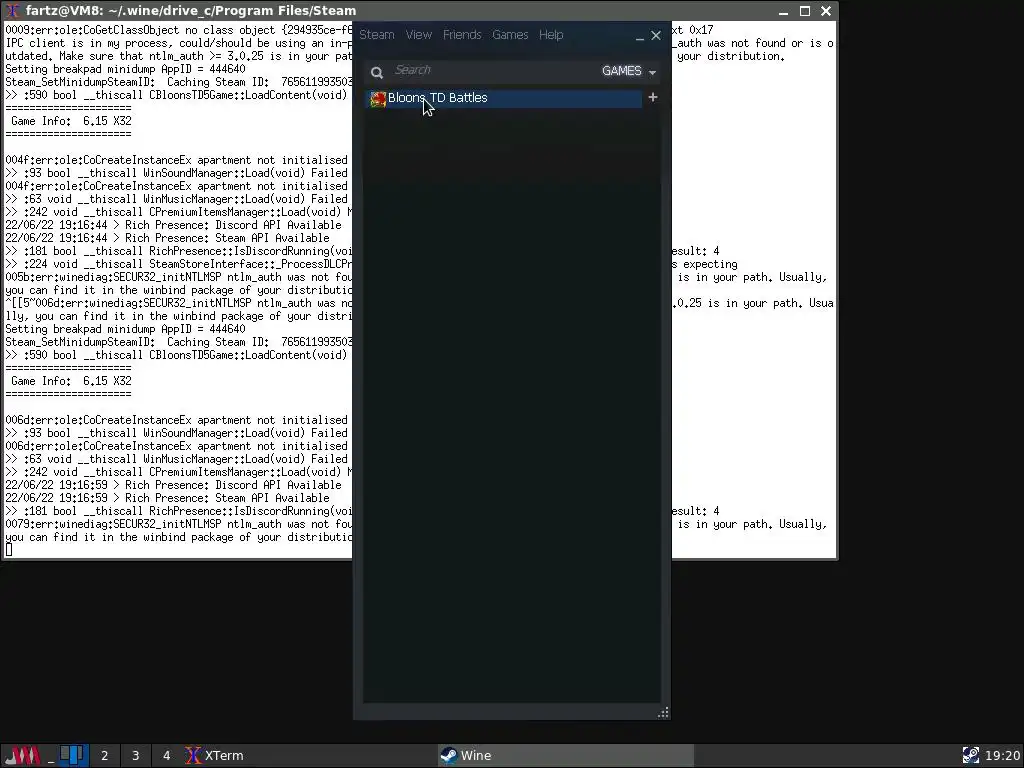
Task: Click the Bloons TD Battles game icon
Action: click(x=378, y=99)
